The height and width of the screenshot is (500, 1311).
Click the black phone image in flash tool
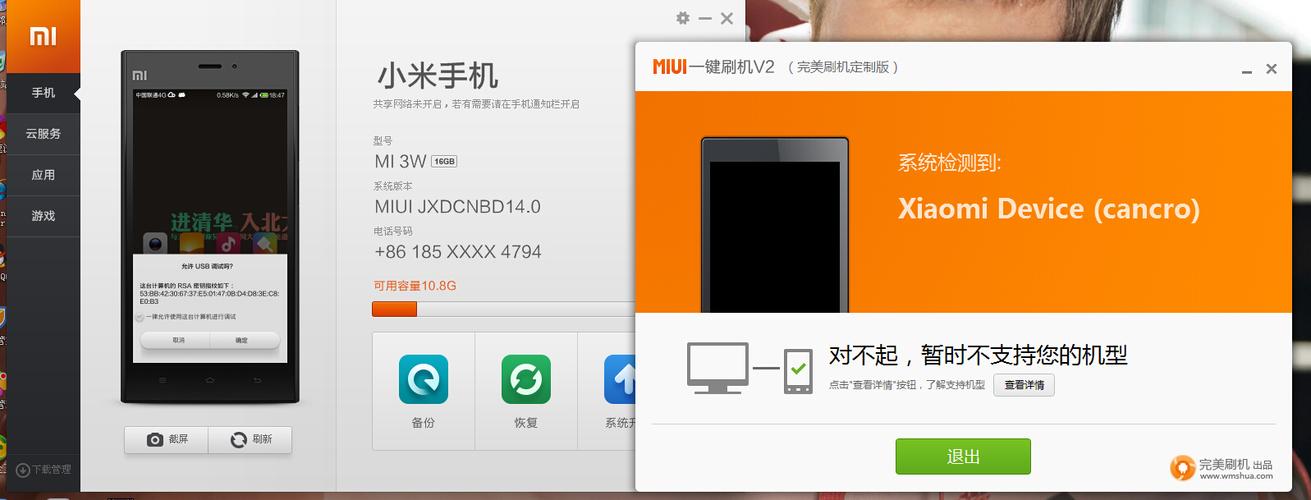(x=775, y=225)
